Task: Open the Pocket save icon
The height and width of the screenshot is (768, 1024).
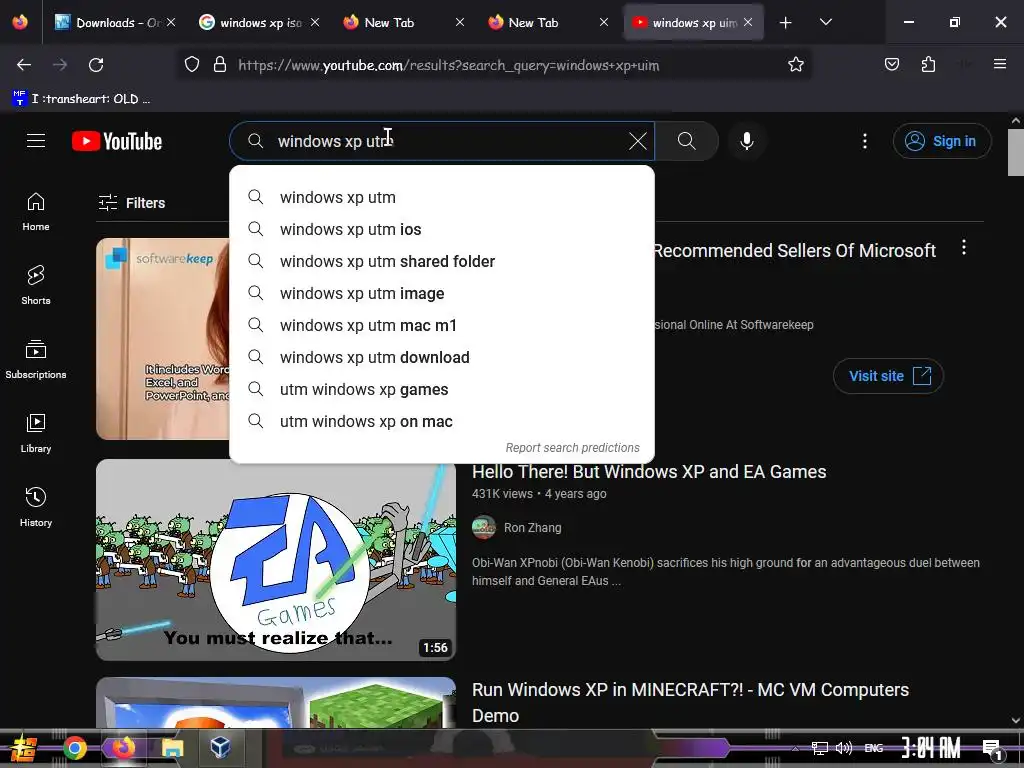Action: pos(891,64)
